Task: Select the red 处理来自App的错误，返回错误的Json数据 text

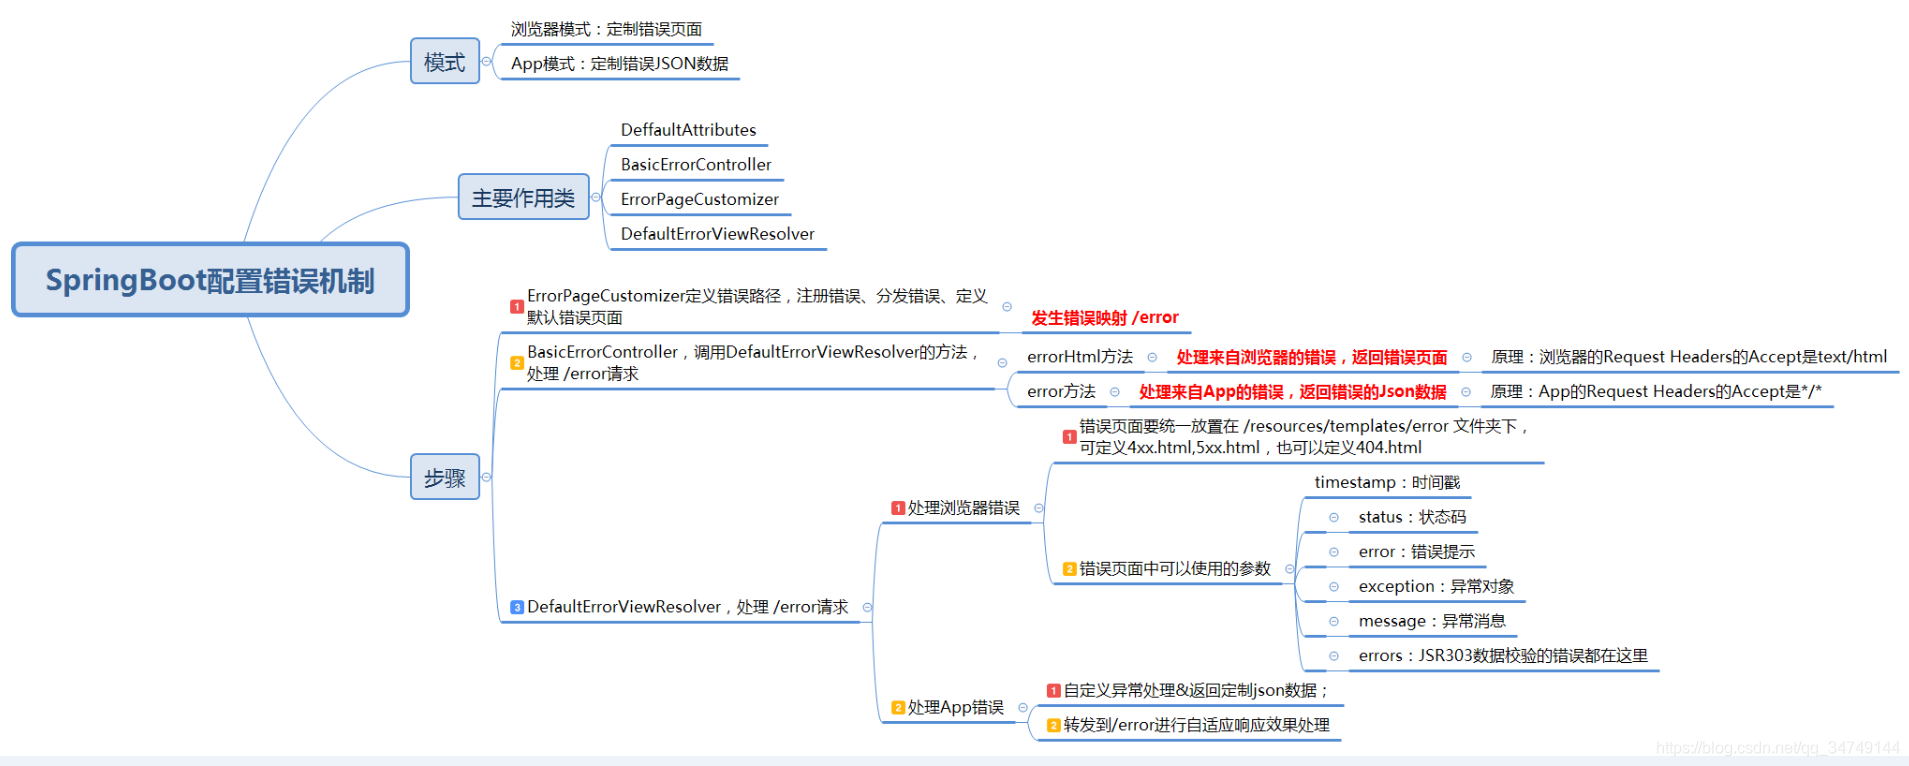Action: pyautogui.click(x=1292, y=392)
